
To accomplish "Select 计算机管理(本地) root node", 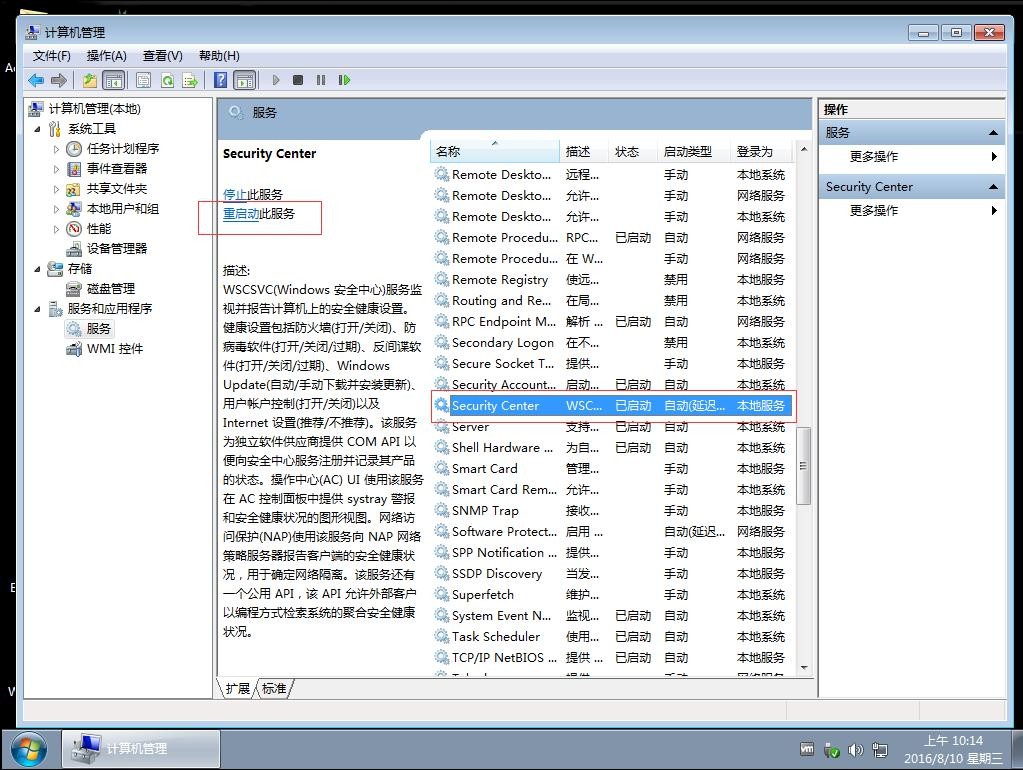I will click(95, 109).
